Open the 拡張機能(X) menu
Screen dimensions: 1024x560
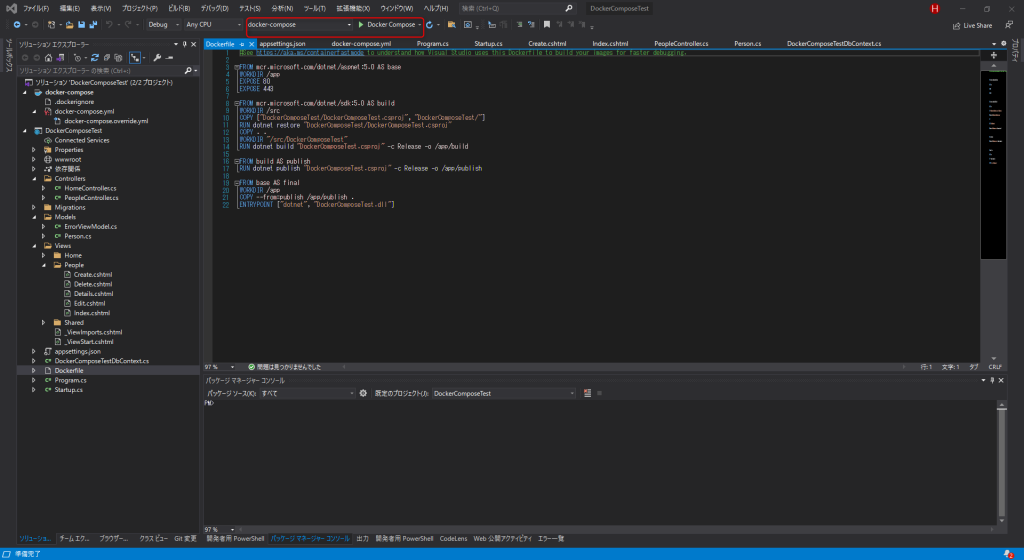353,8
